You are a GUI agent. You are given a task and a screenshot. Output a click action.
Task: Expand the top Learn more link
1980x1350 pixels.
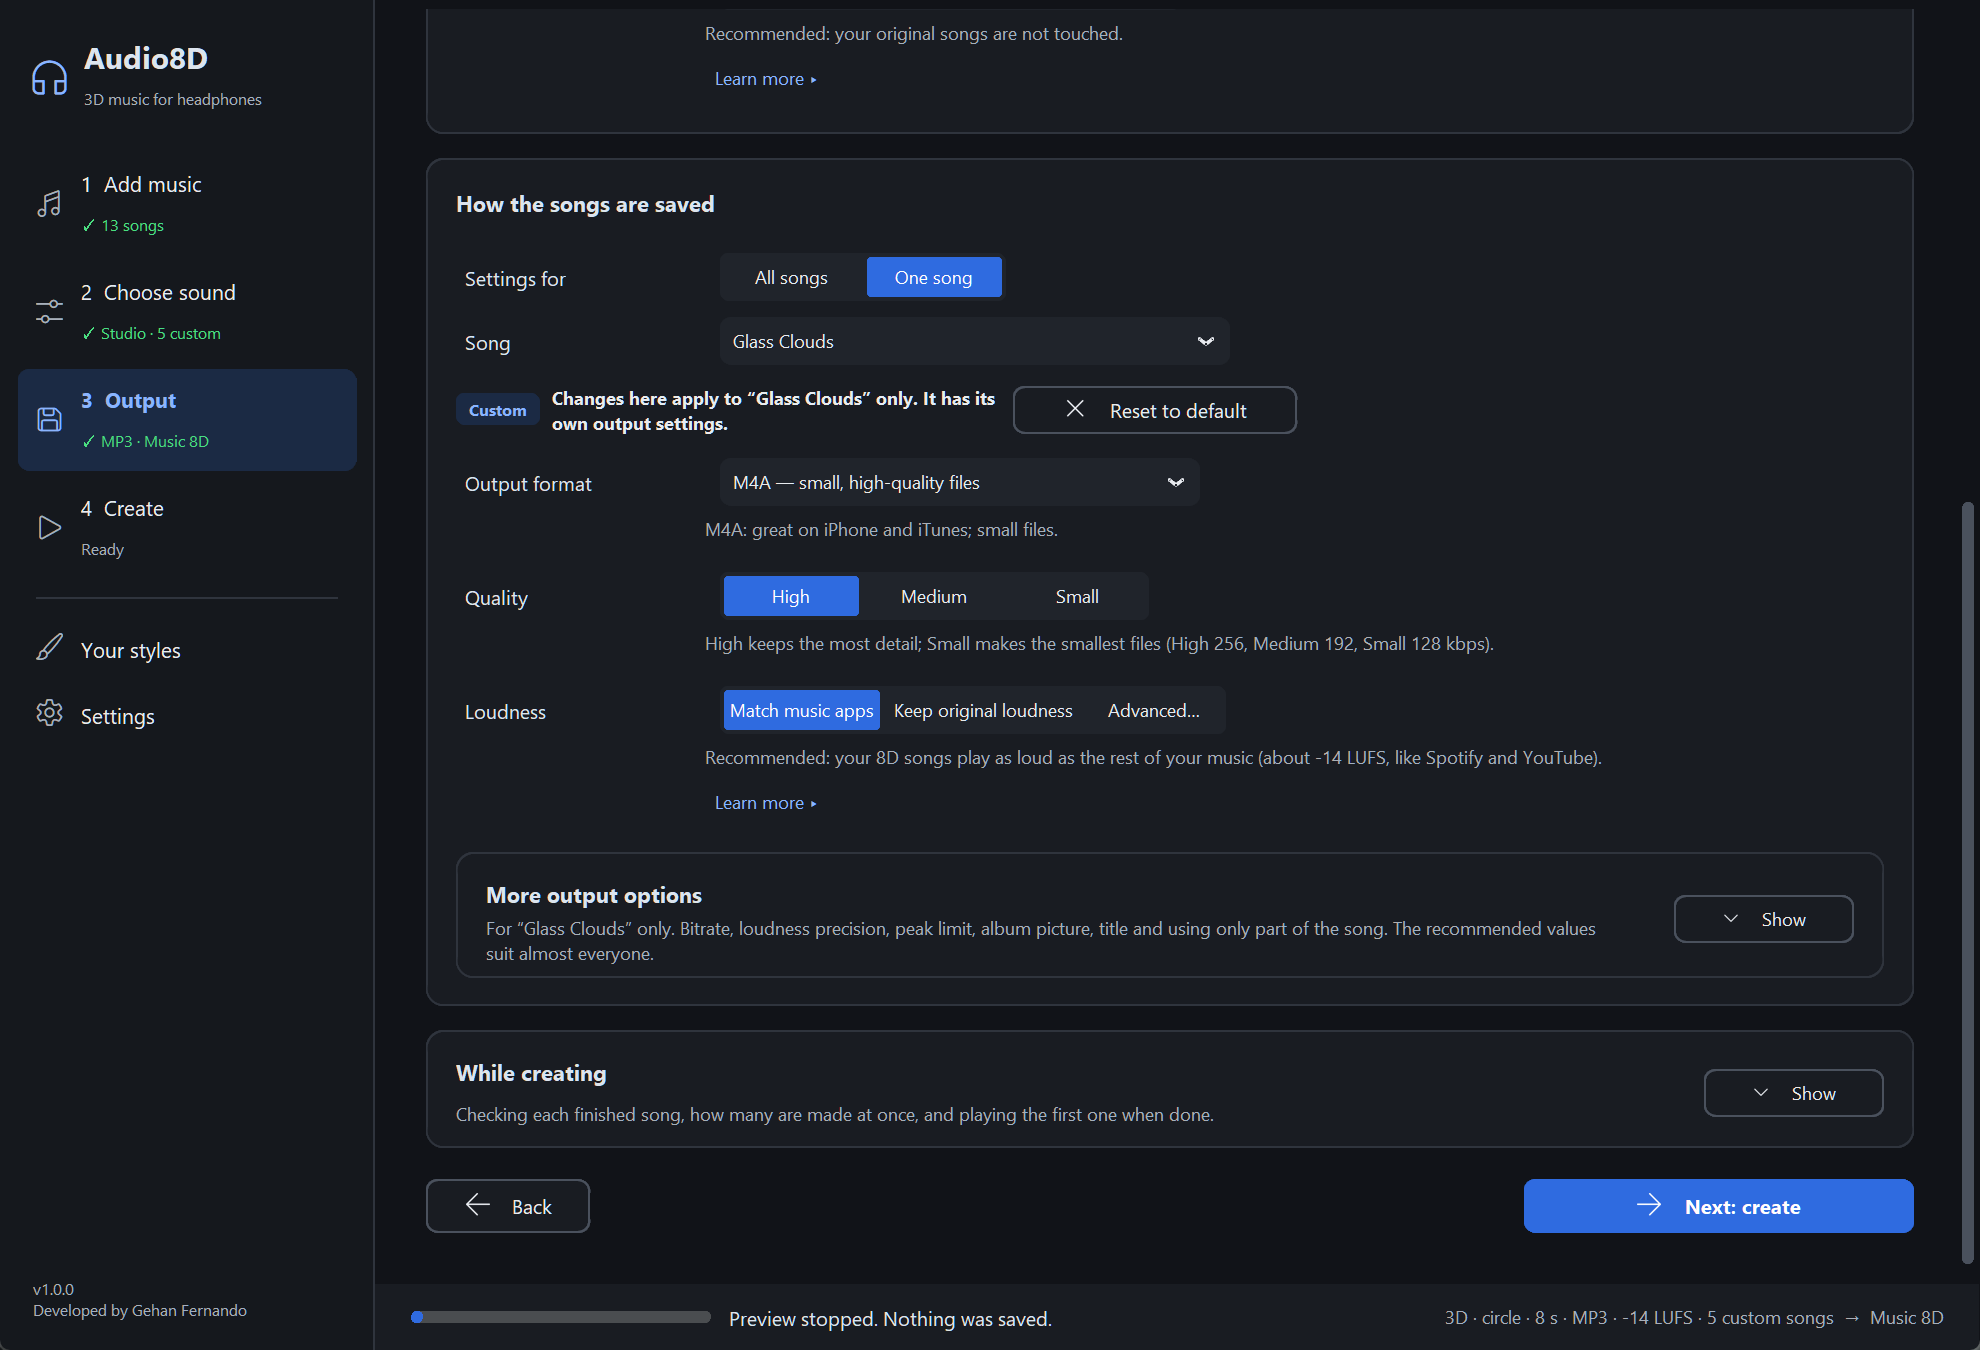(x=765, y=78)
